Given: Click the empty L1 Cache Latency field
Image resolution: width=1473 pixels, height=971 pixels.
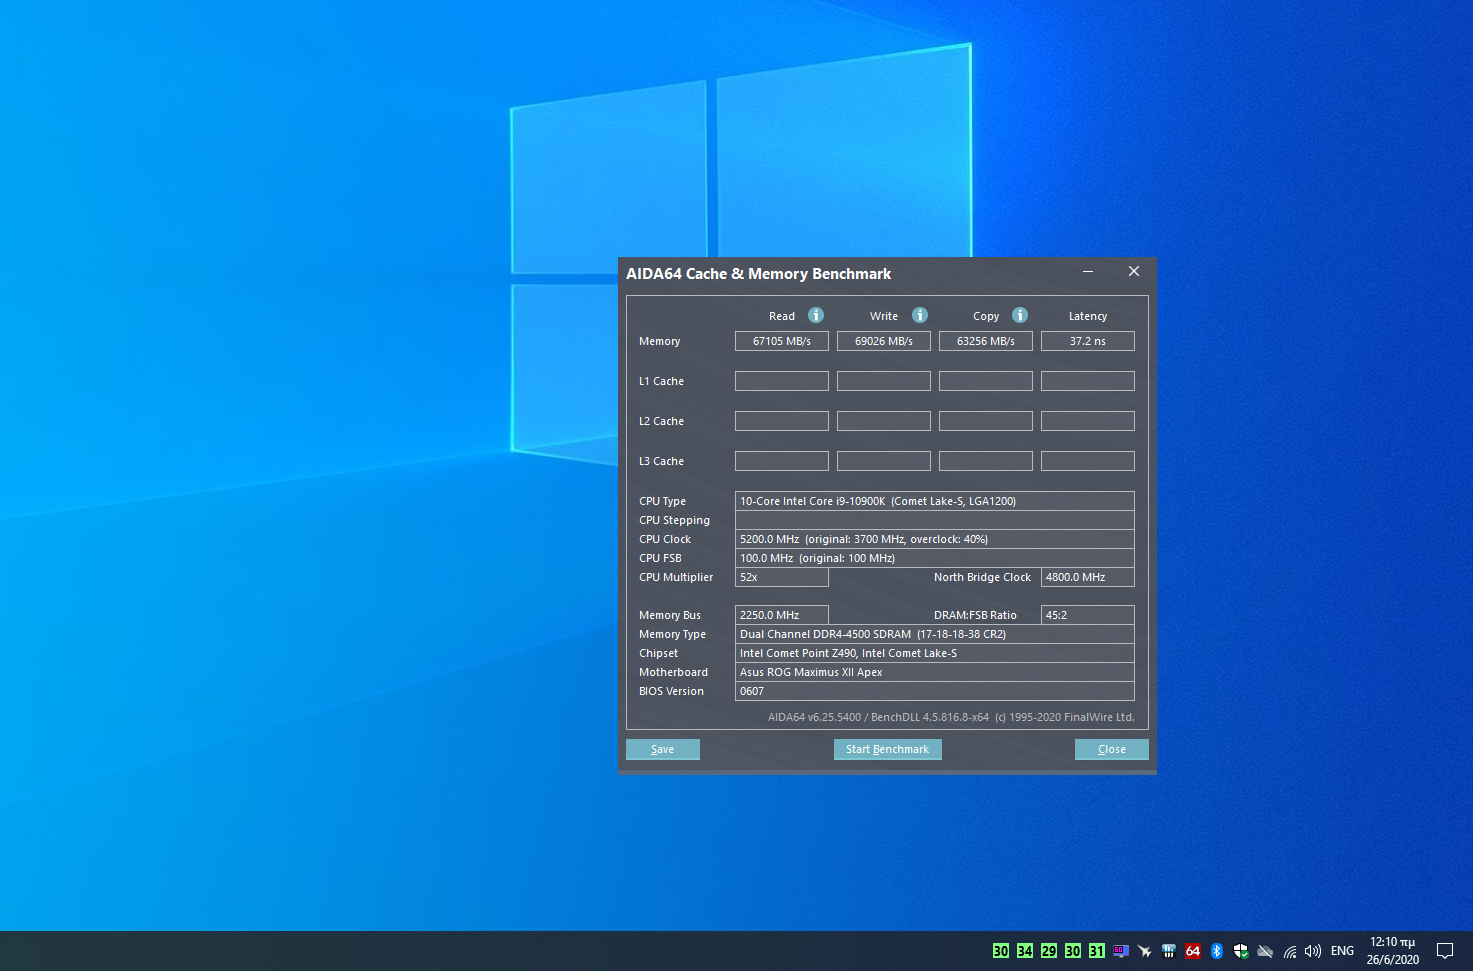Looking at the screenshot, I should [x=1088, y=381].
